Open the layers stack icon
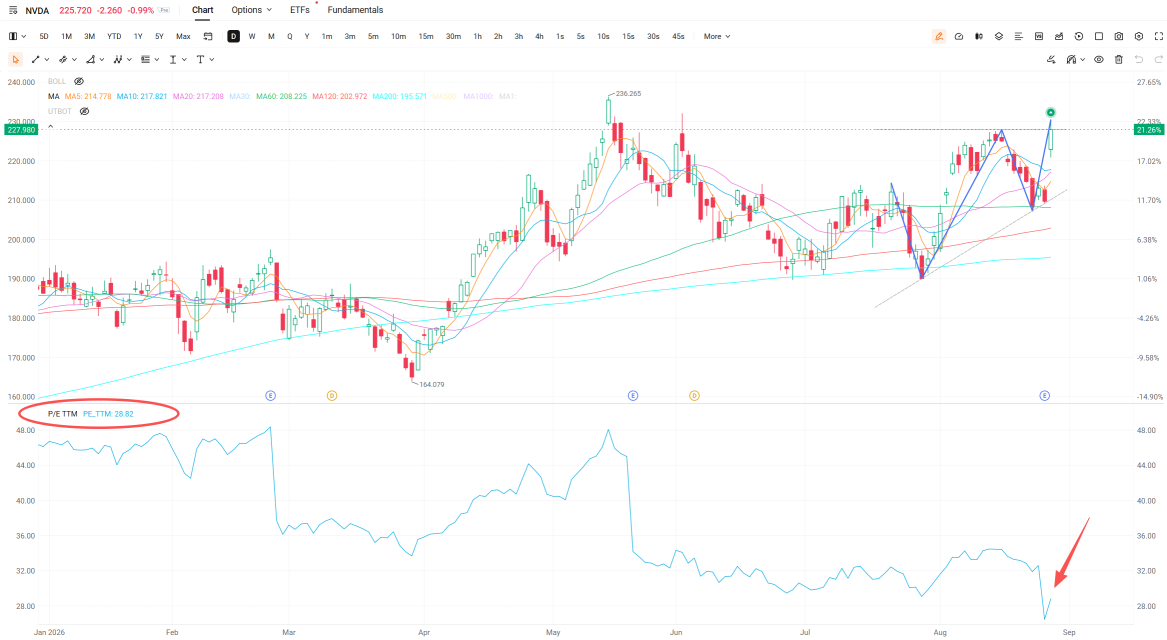The width and height of the screenshot is (1167, 640). tap(999, 36)
